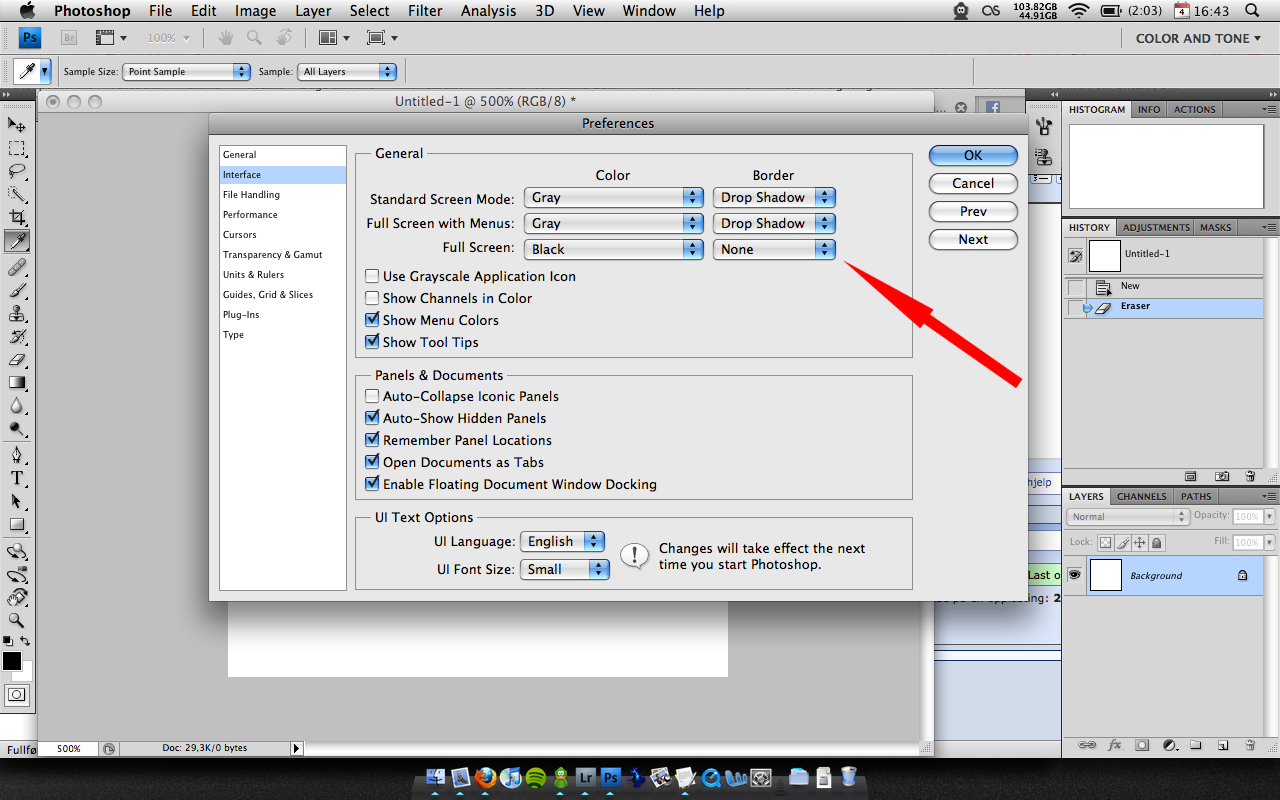
Task: Select the Zoom tool in toolbox
Action: (x=17, y=621)
